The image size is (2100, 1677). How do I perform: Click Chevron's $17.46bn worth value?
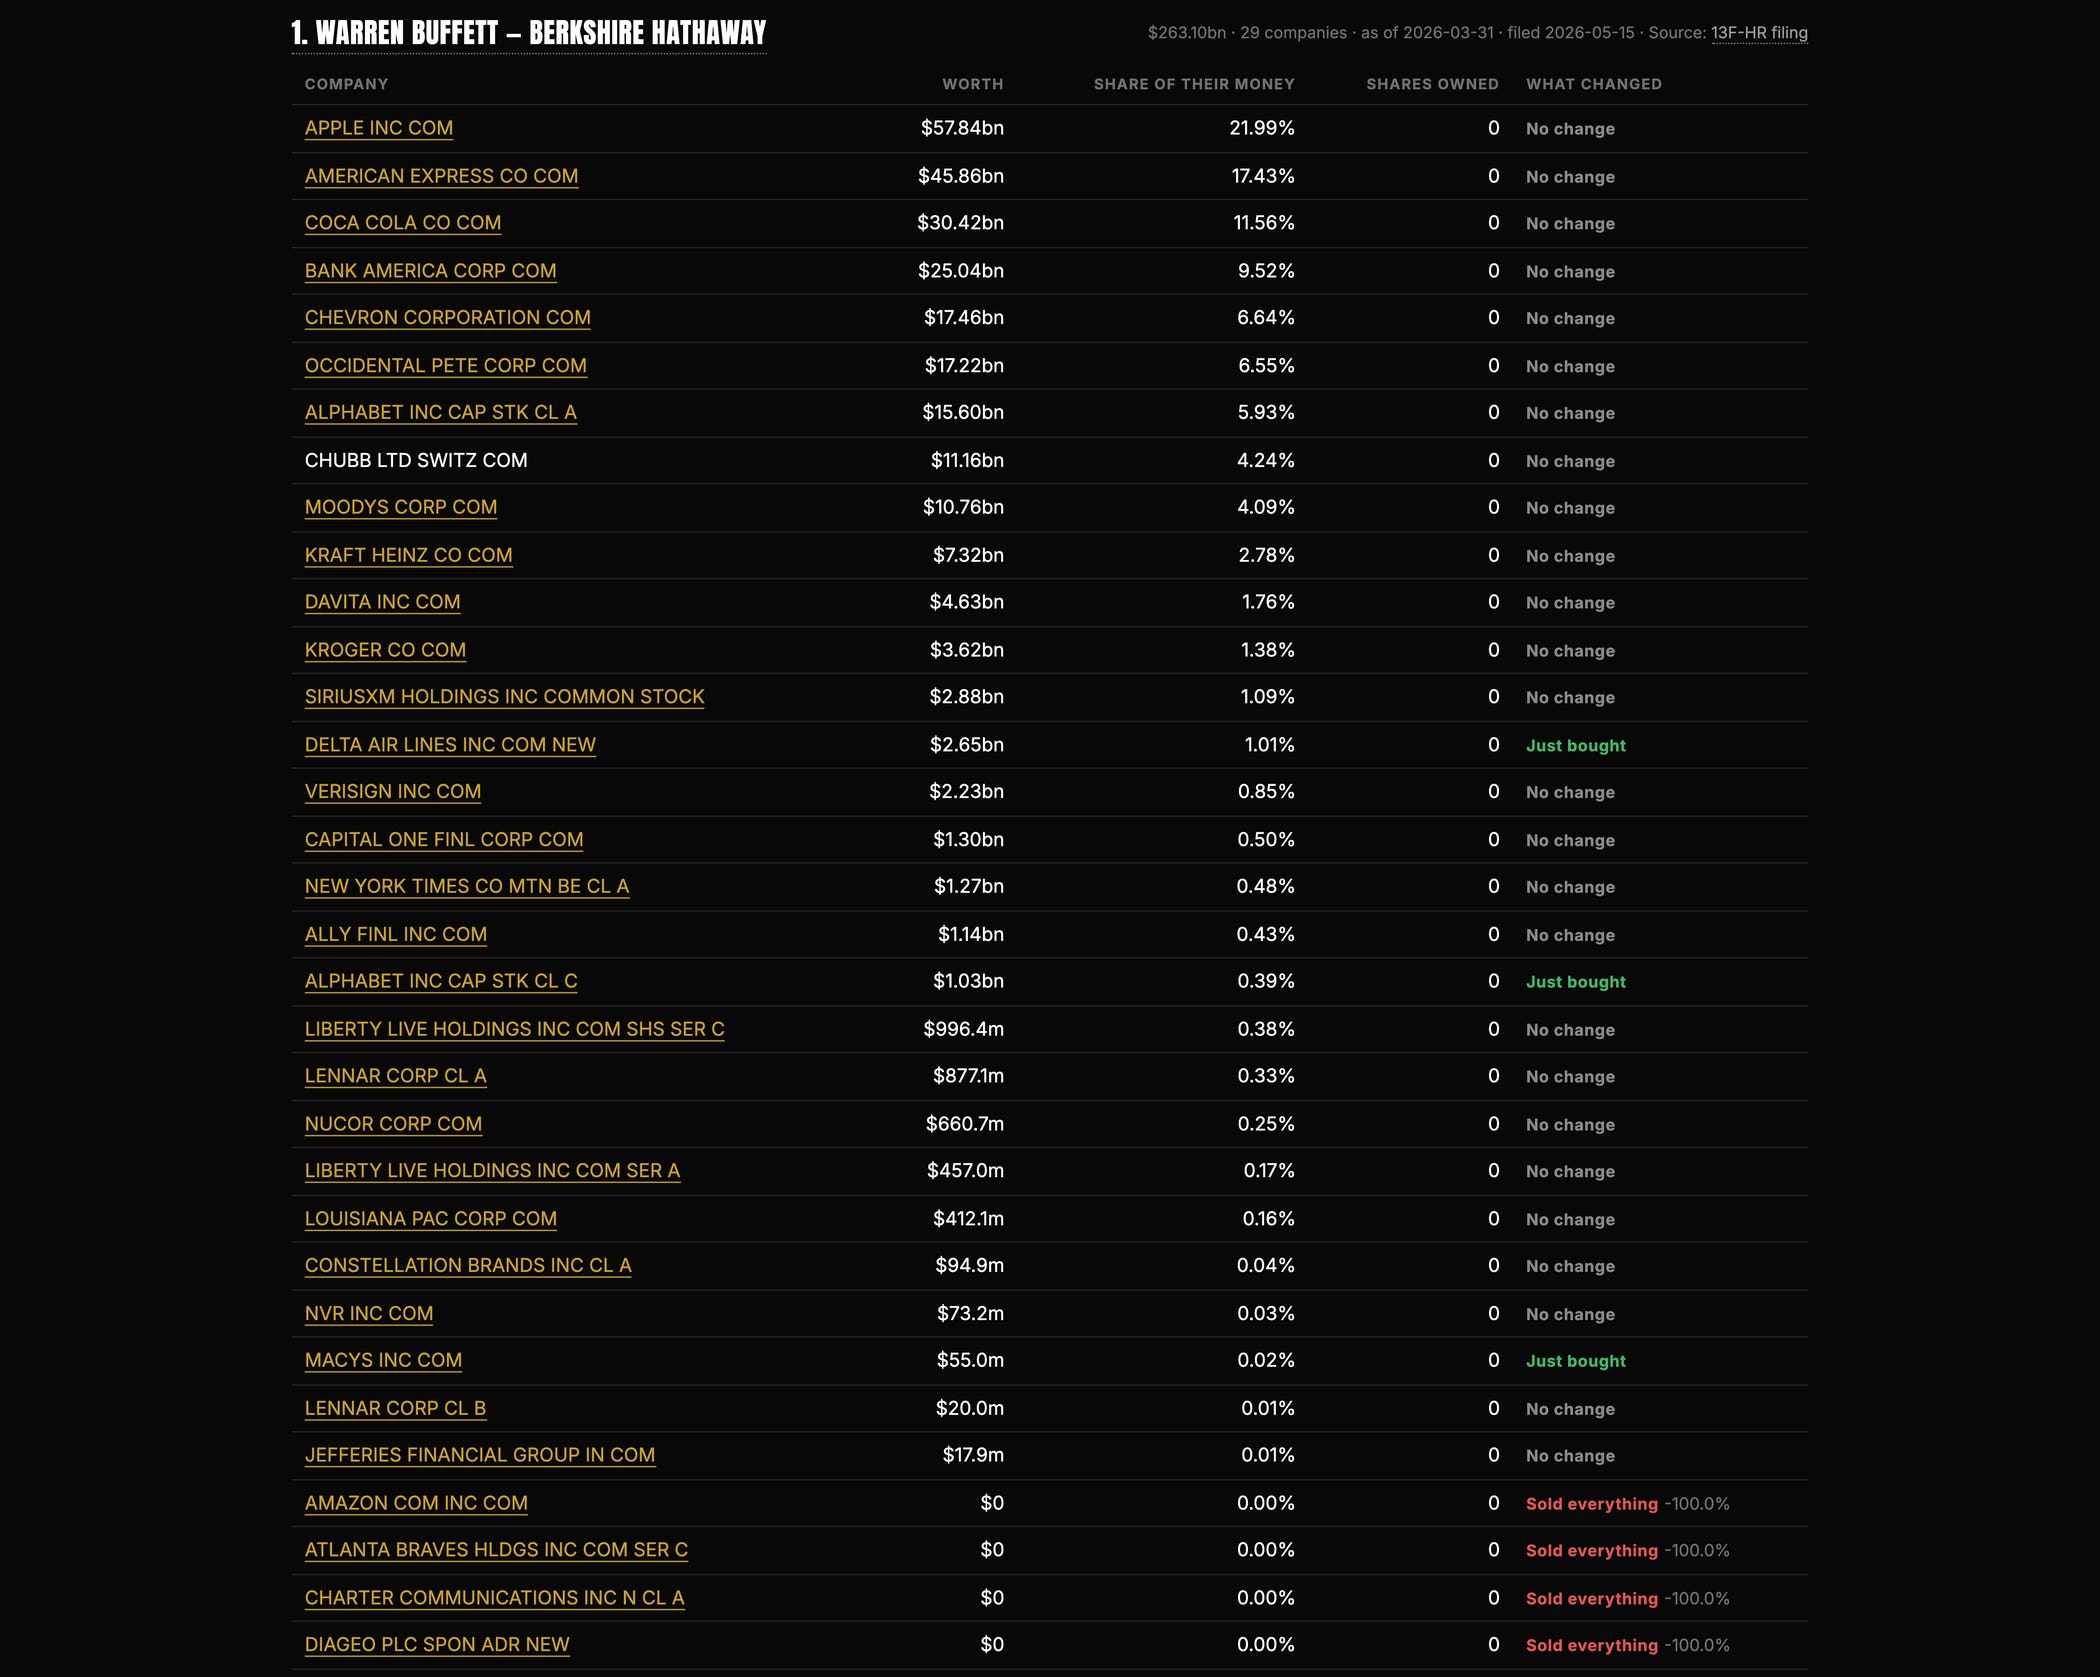coord(964,318)
